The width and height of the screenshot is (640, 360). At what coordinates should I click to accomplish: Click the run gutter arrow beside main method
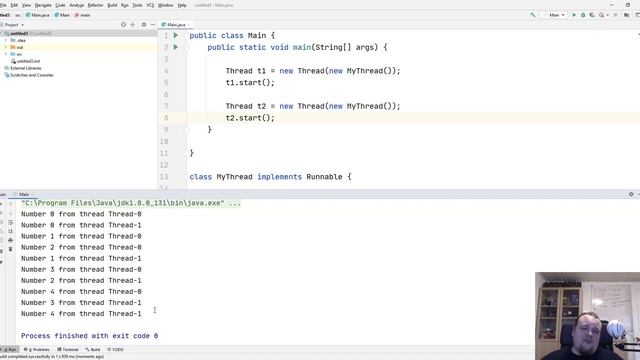[x=176, y=47]
